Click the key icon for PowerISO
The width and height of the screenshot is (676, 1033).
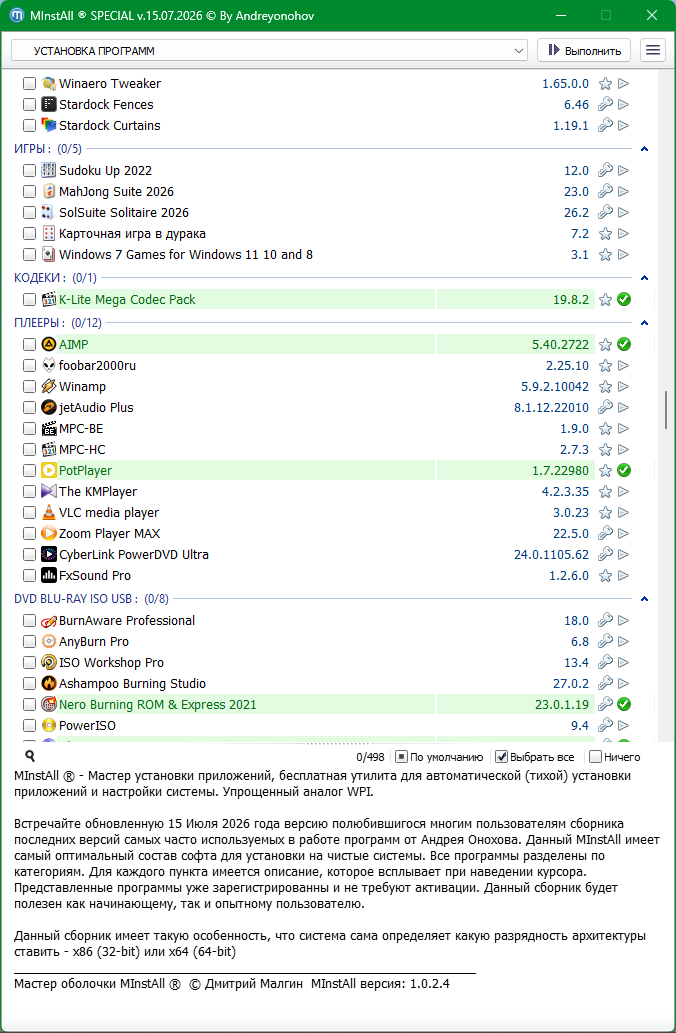605,725
